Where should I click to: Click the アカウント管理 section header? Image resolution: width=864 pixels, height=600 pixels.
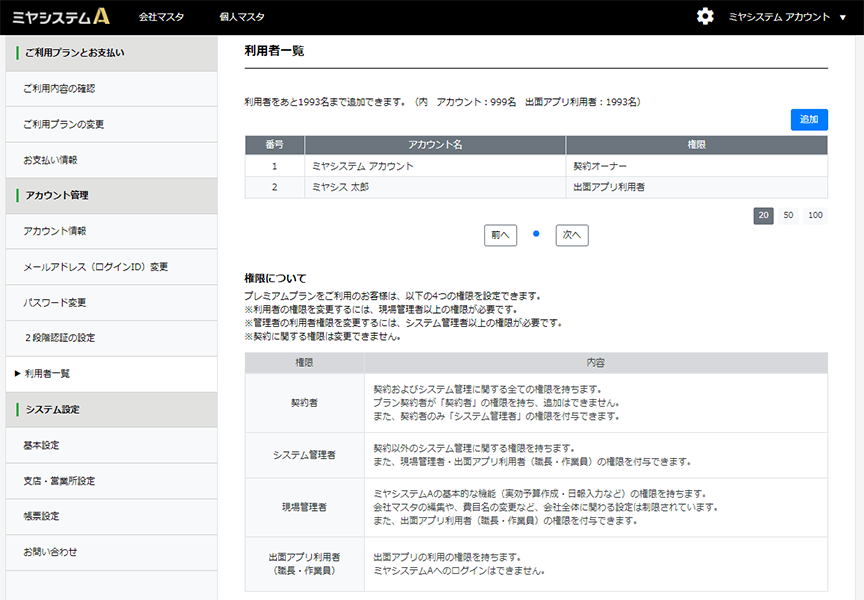pos(111,196)
